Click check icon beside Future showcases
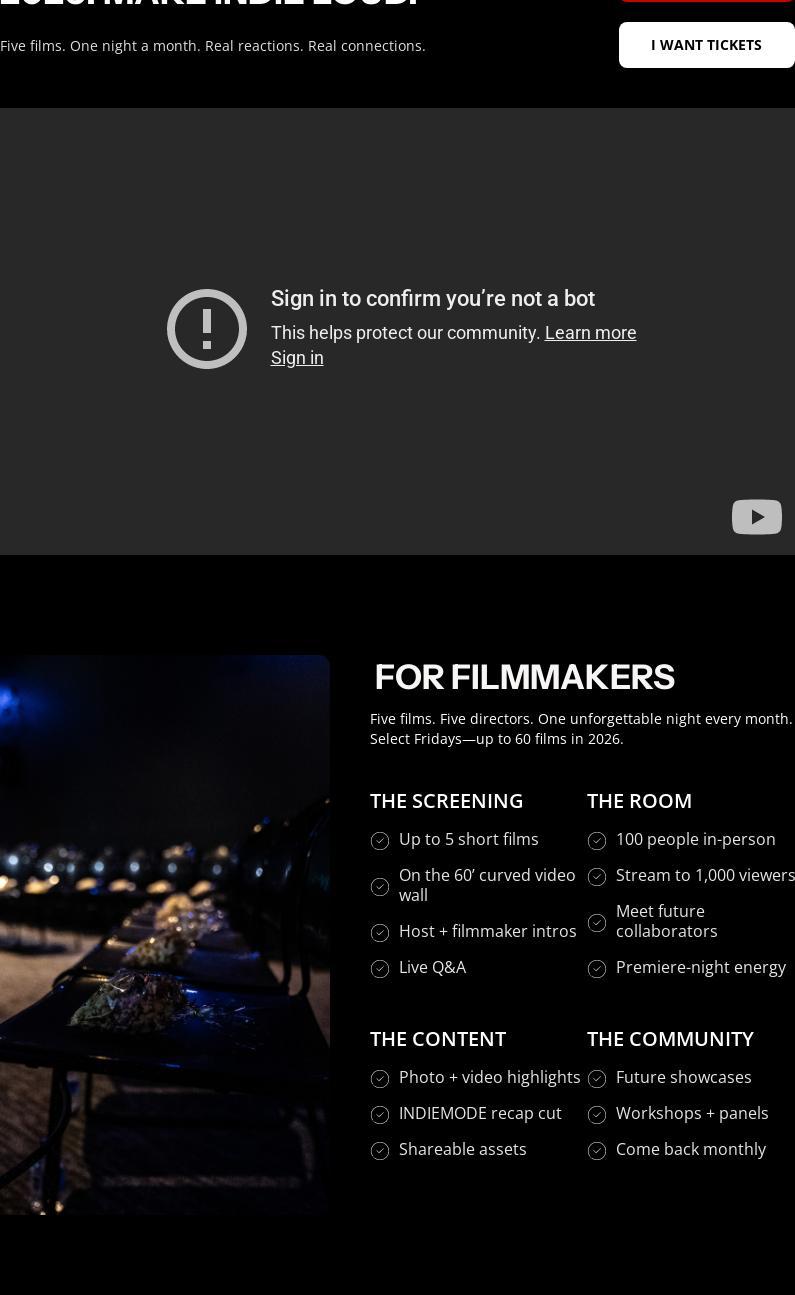This screenshot has width=795, height=1295. pyautogui.click(x=597, y=1079)
